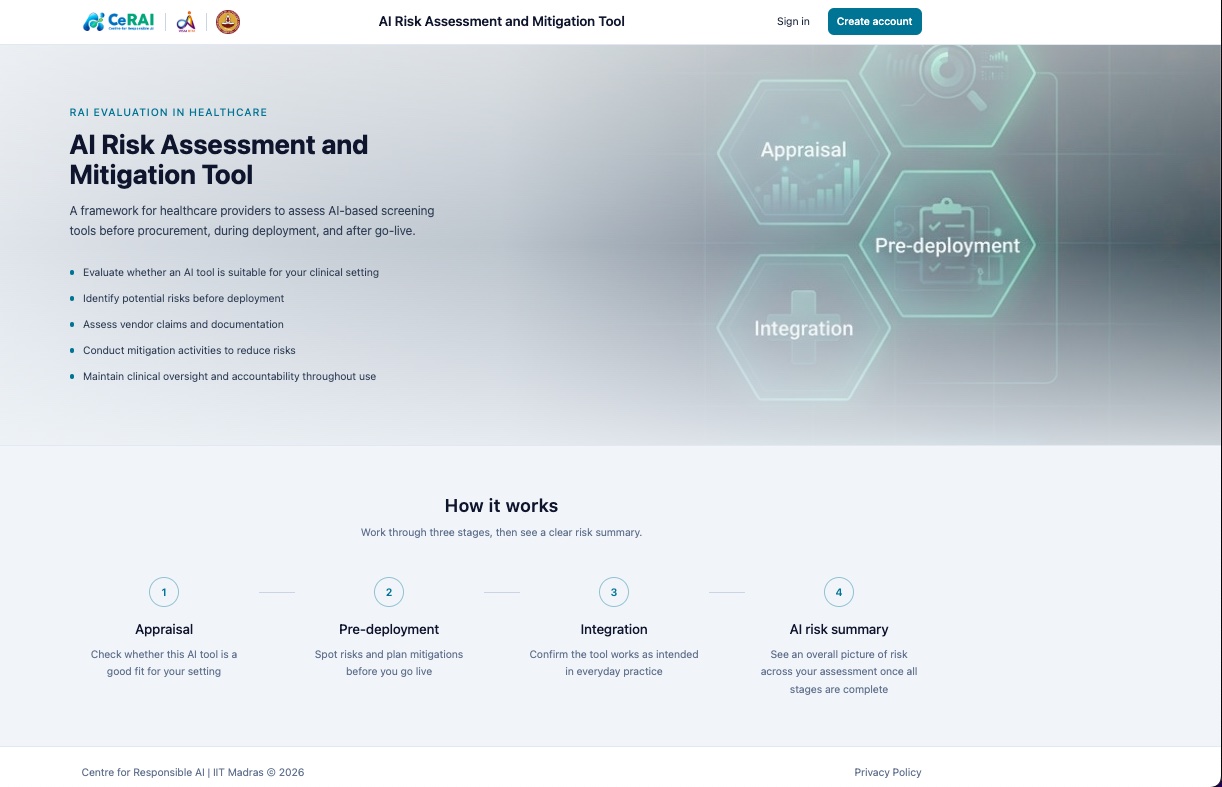This screenshot has height=787, width=1222.
Task: Open the Sign in link
Action: point(793,21)
